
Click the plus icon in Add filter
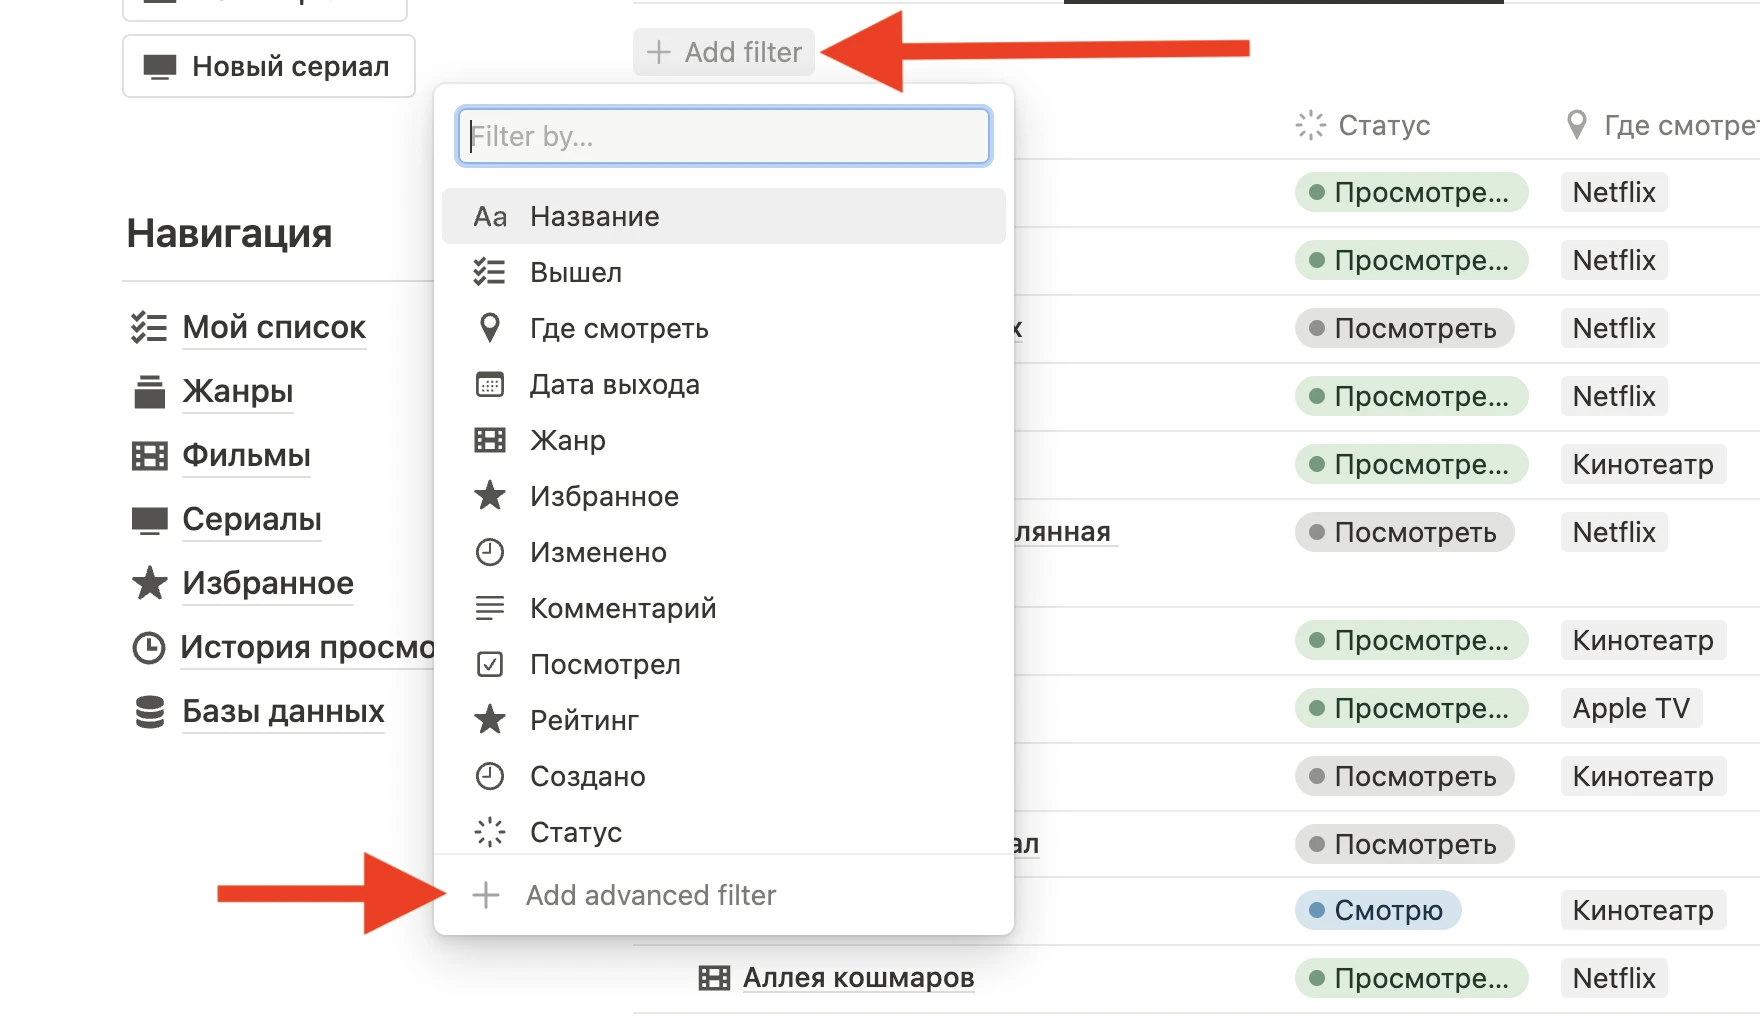click(658, 52)
